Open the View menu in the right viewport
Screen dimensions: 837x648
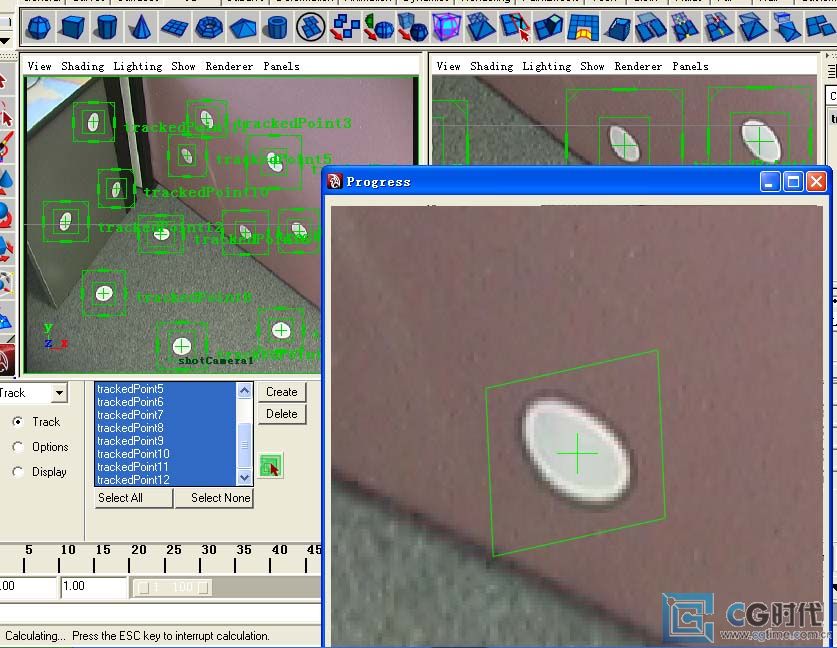coord(448,66)
